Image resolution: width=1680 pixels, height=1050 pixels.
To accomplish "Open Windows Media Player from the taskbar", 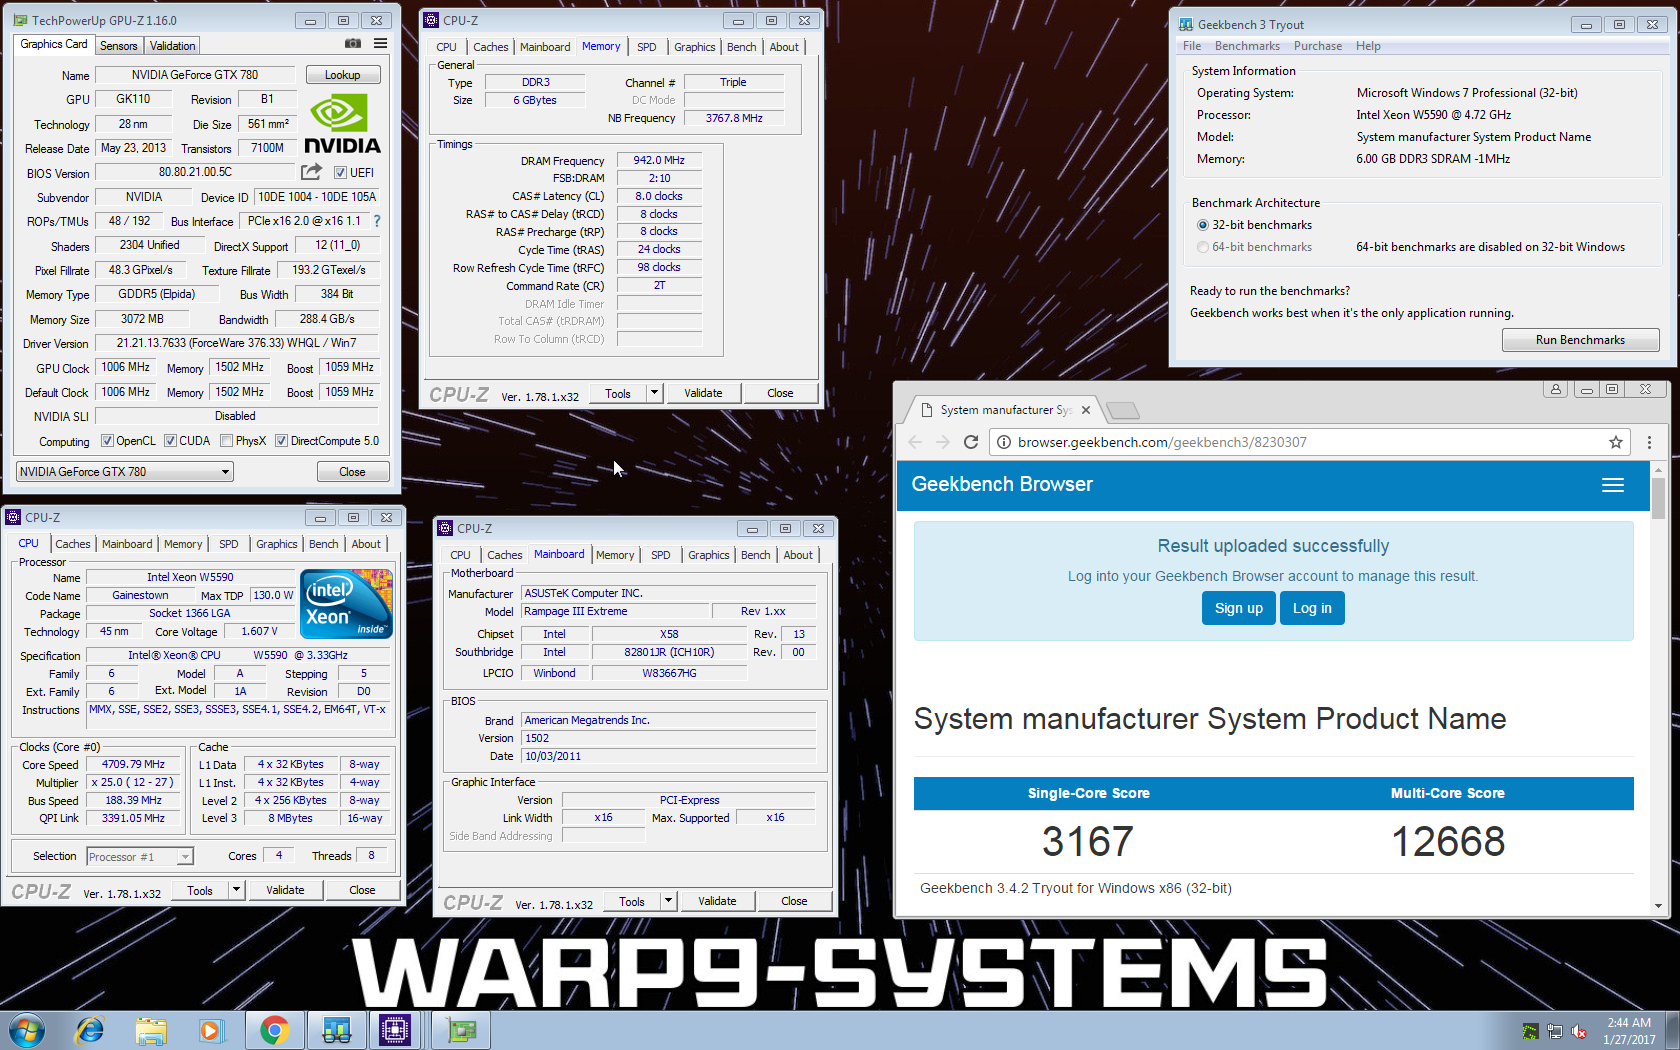I will click(x=211, y=1030).
